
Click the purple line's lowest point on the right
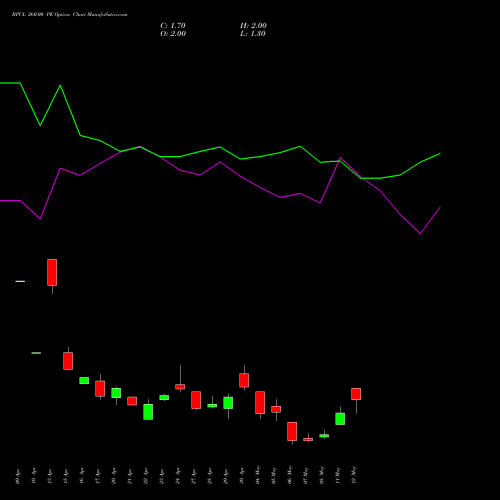pos(420,233)
